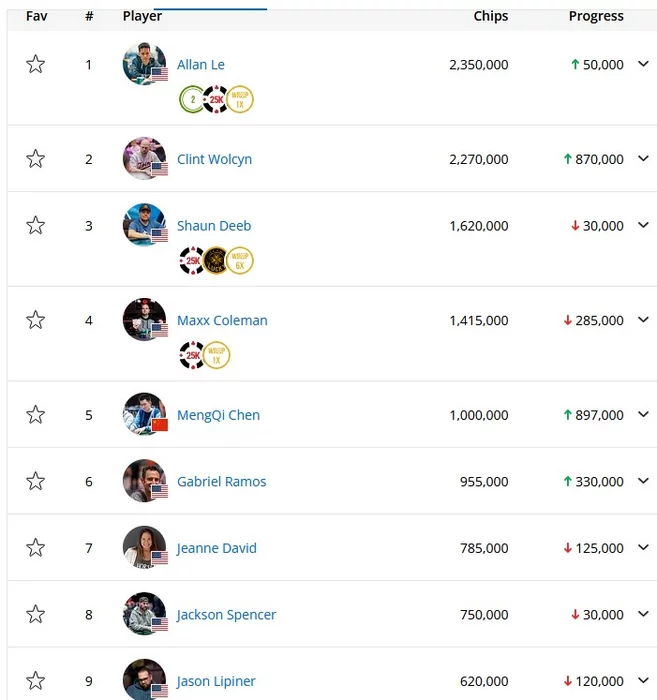Sort by the Chips column header
This screenshot has height=700, width=657.
(490, 16)
